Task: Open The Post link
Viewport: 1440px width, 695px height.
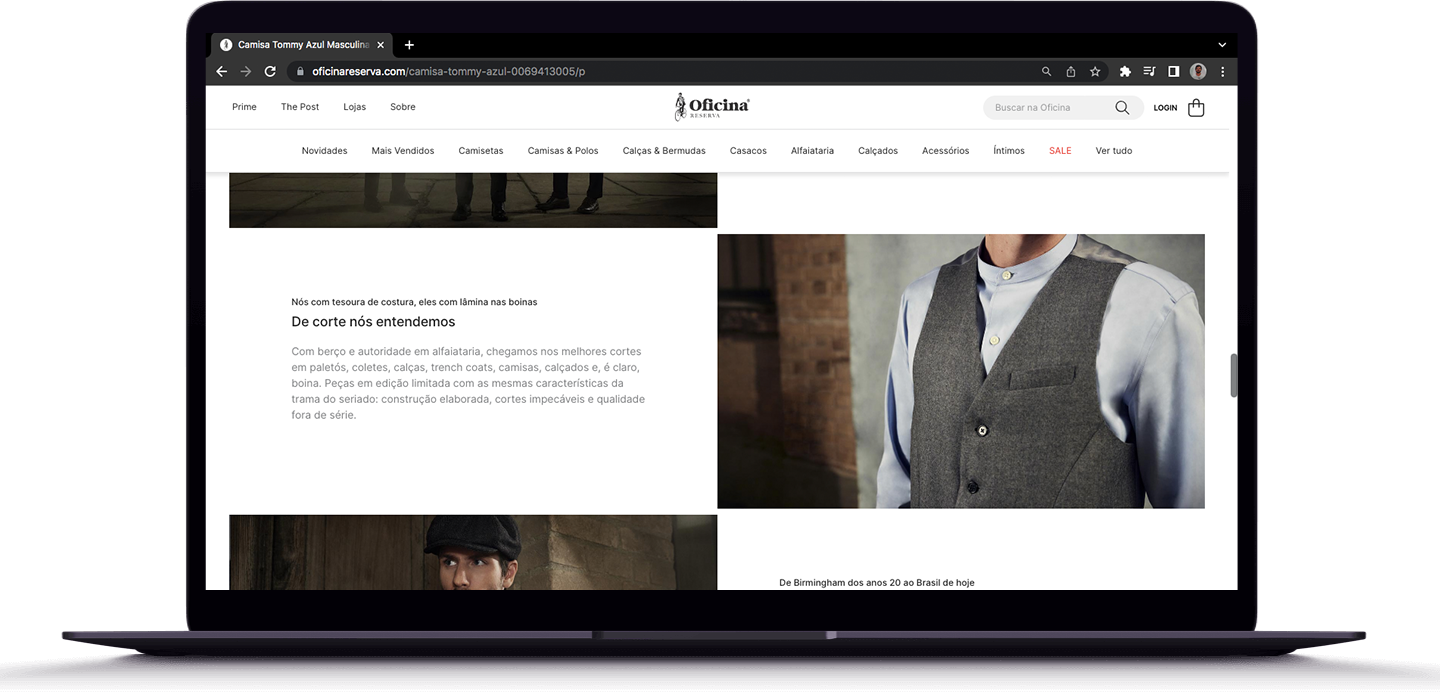Action: click(x=300, y=107)
